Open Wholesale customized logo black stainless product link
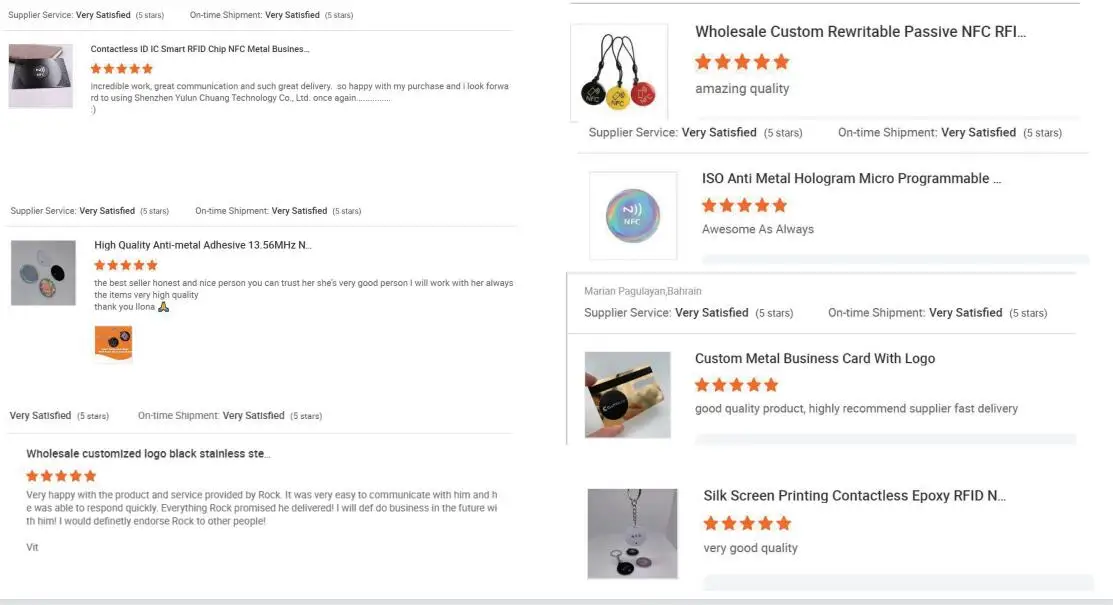 click(x=148, y=454)
